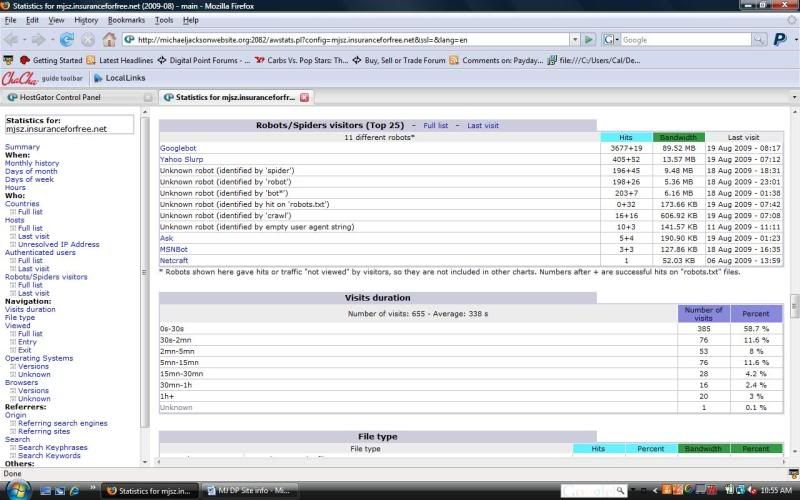Click the browser Forward arrow button
Screen dimensions: 800x500
click(38, 39)
